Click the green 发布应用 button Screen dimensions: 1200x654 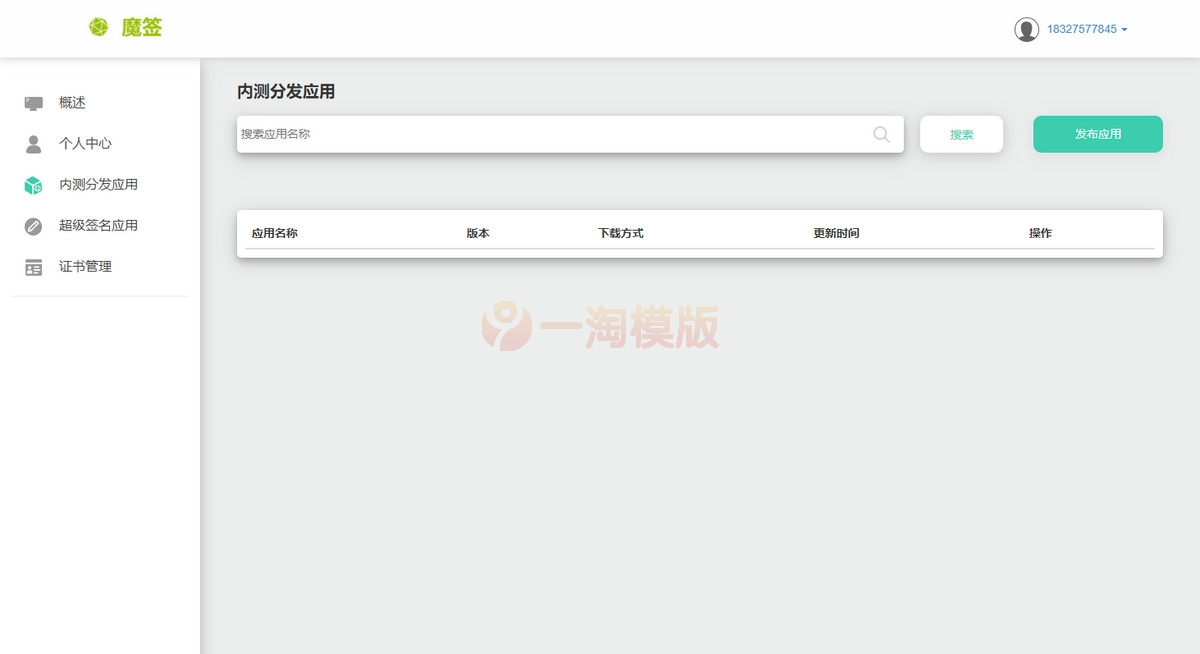coord(1097,133)
